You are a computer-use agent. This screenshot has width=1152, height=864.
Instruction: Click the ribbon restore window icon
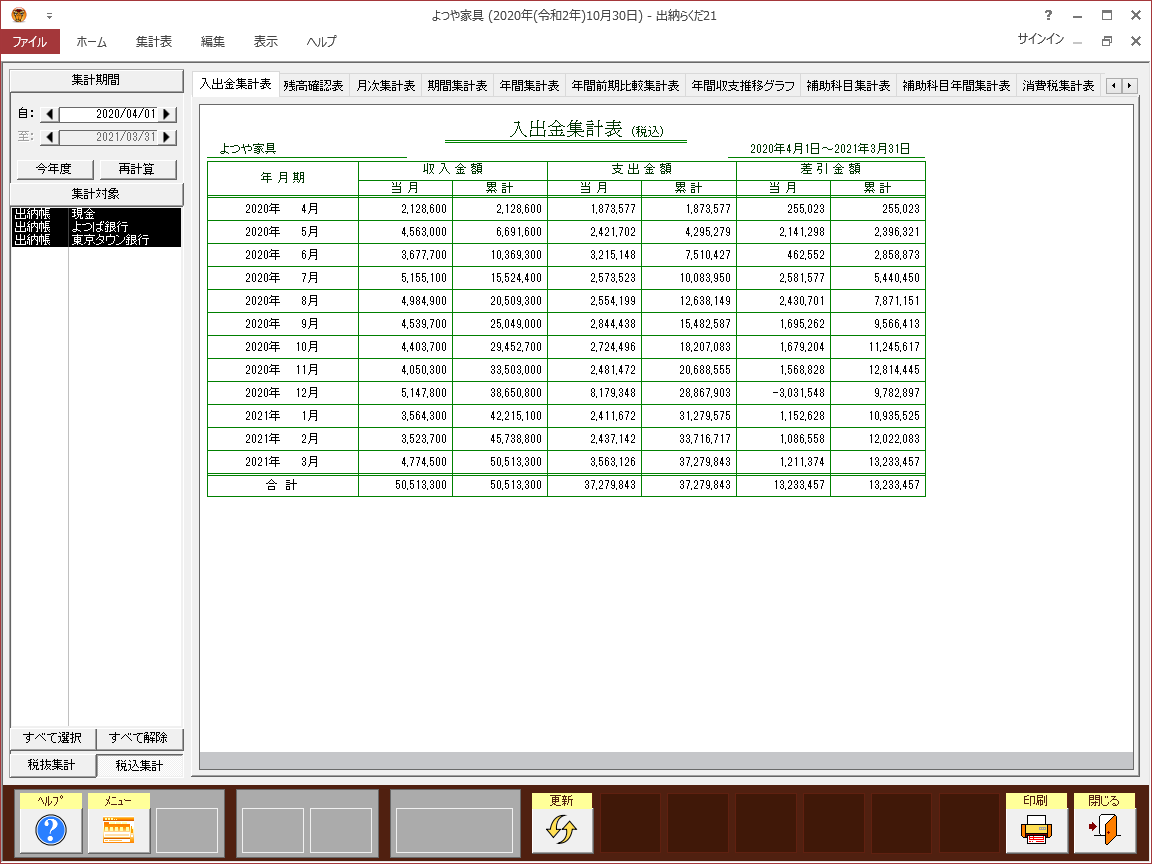click(x=1107, y=41)
